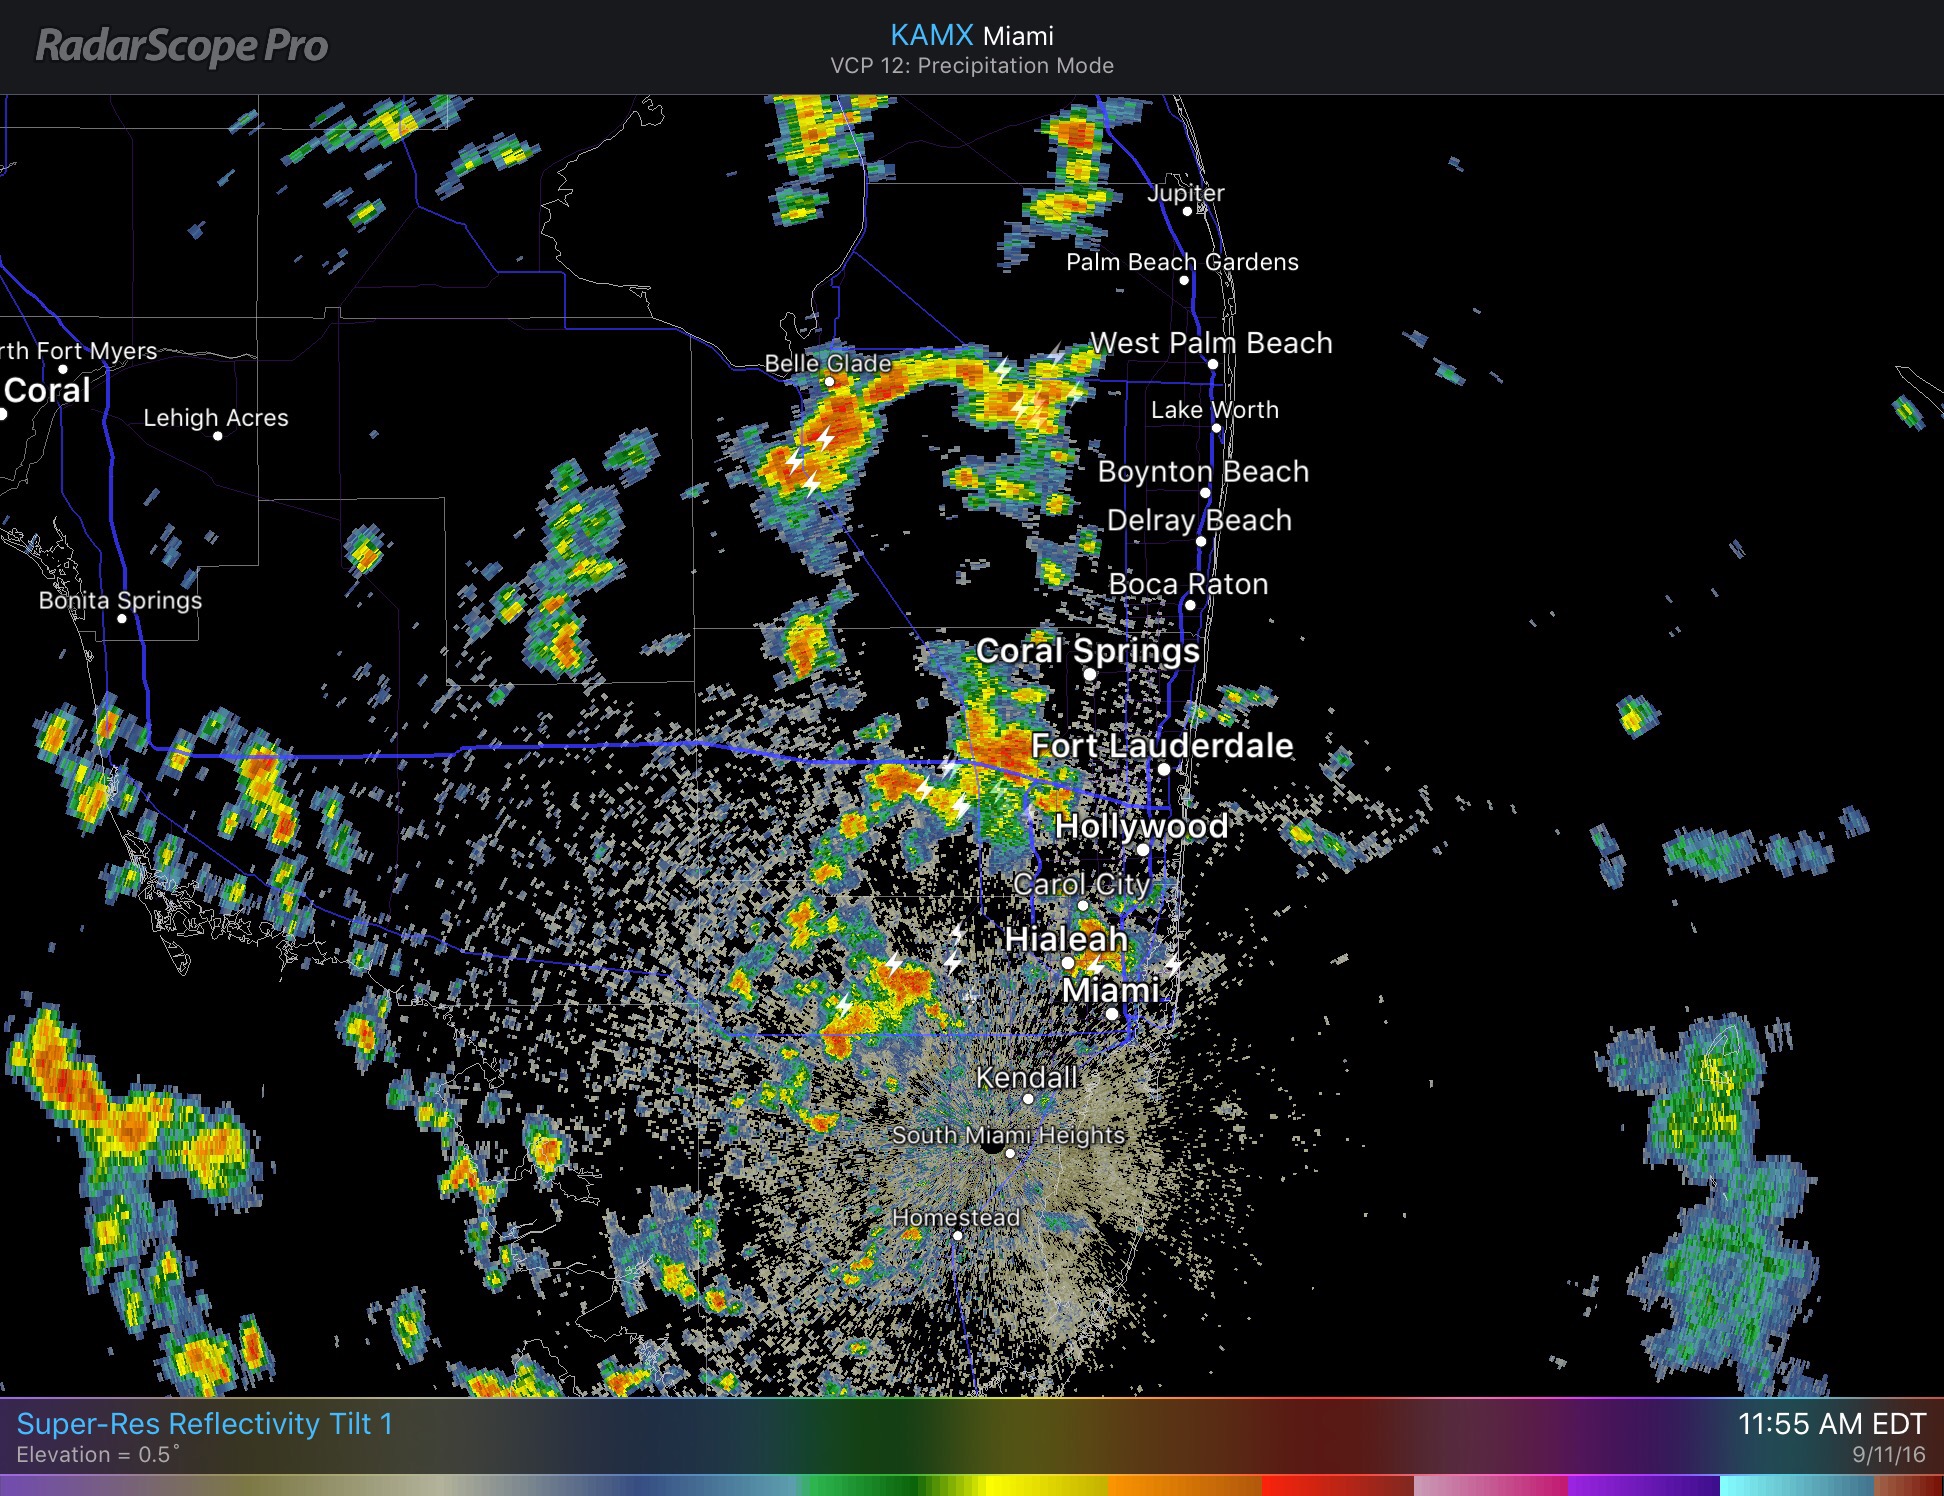Click the Bonita Springs city marker dot
1944x1496 pixels.
coord(122,618)
